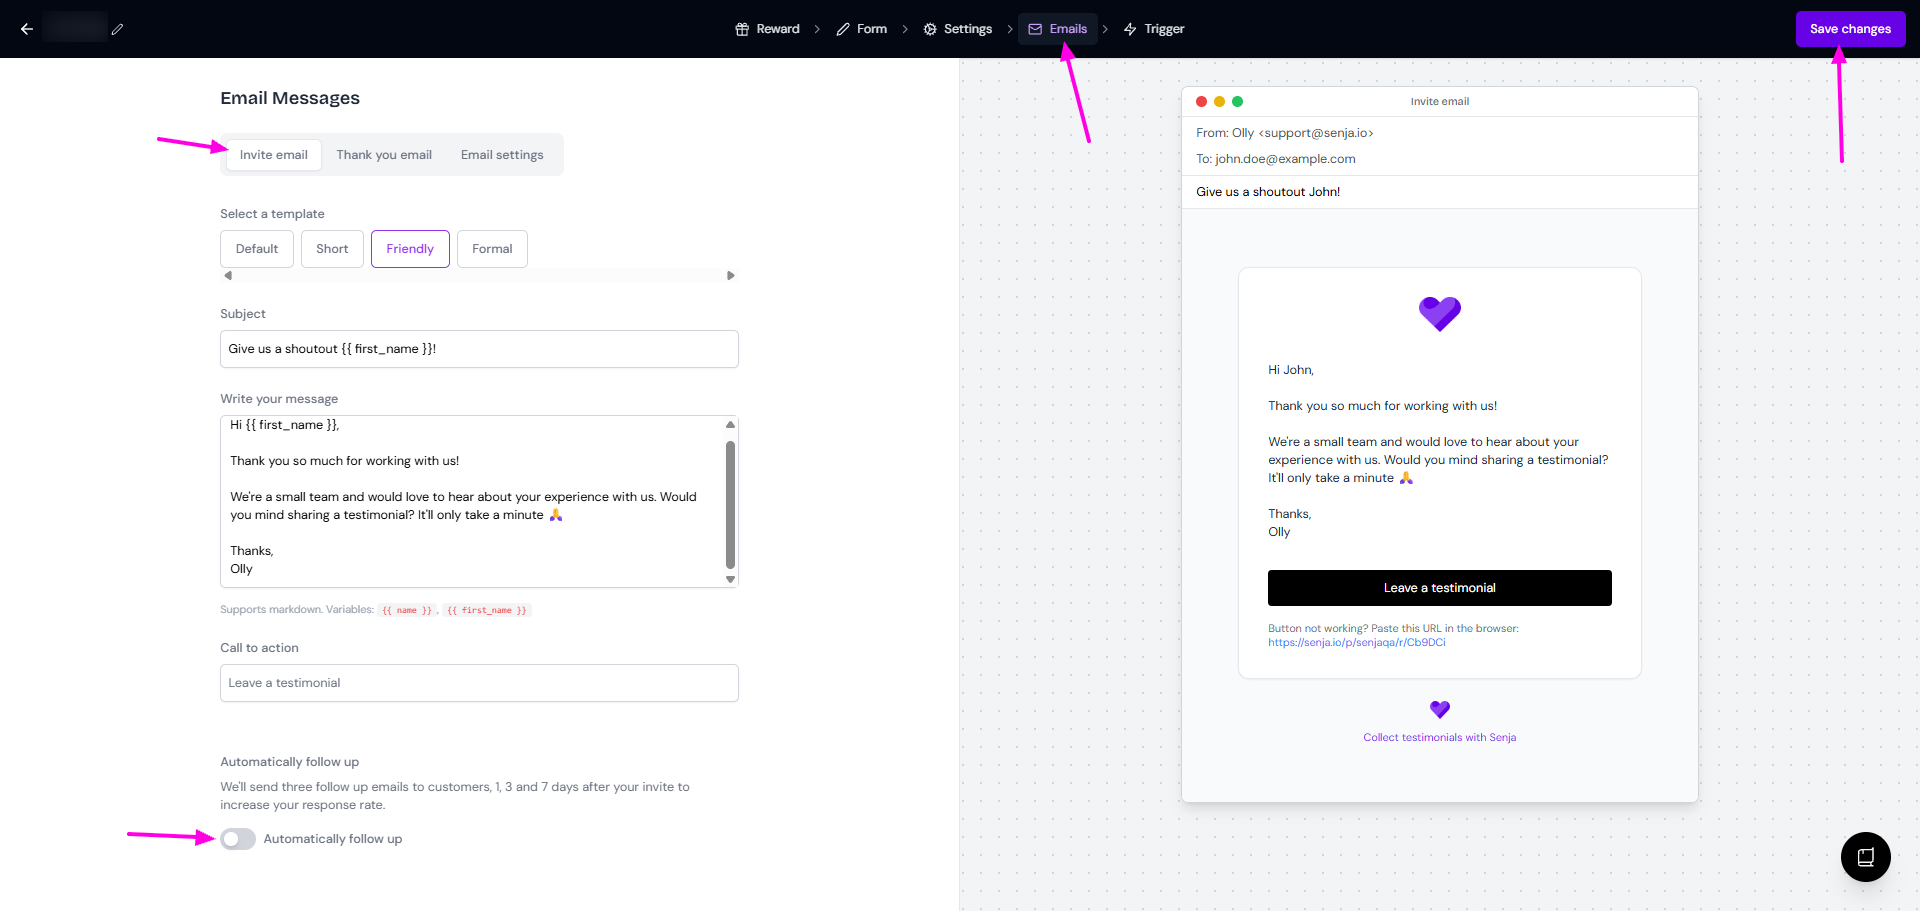
Task: Click the right arrow on template scrollbar
Action: (730, 274)
